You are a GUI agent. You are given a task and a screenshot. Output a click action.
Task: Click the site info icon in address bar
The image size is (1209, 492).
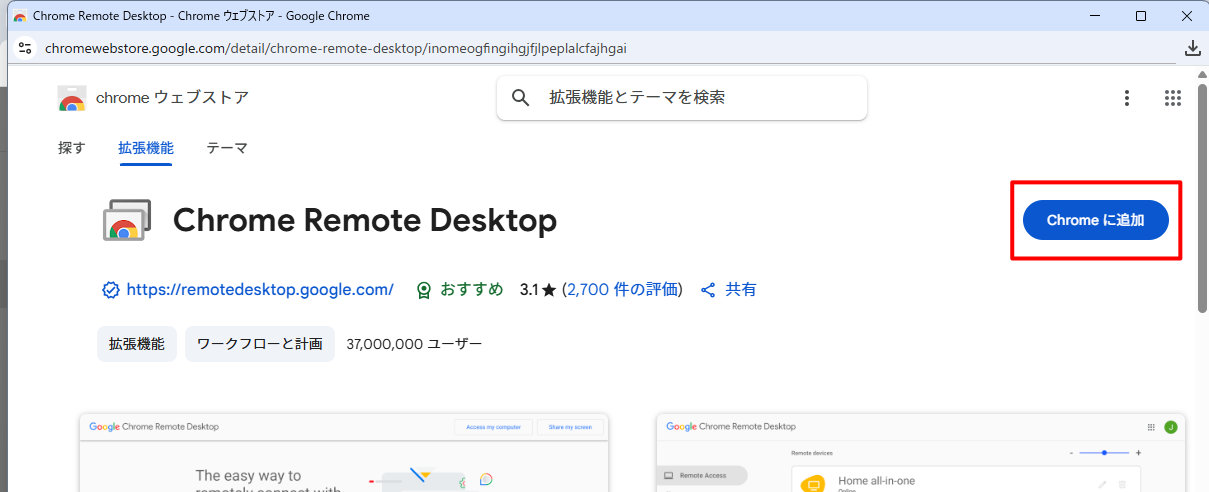click(25, 48)
